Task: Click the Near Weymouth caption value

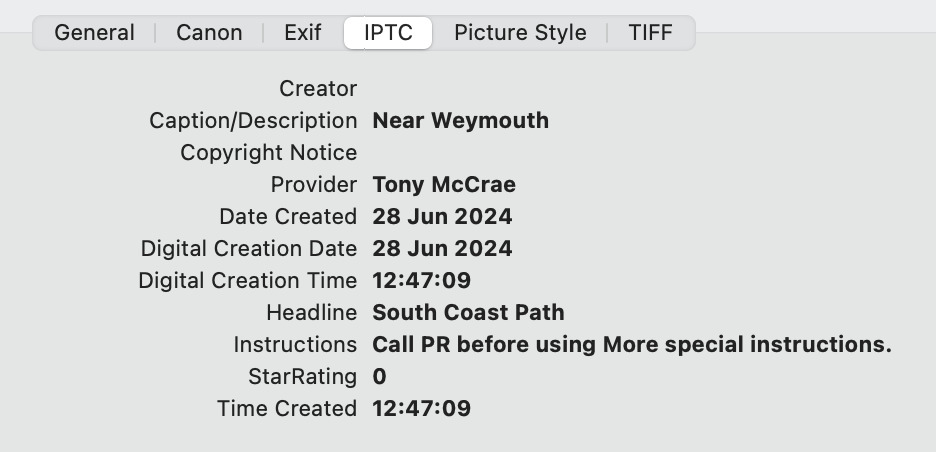Action: click(460, 121)
